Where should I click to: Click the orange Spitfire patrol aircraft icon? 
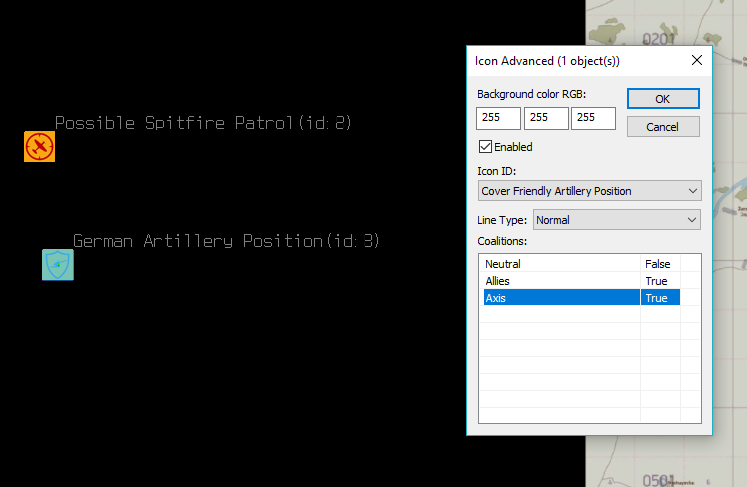click(39, 147)
